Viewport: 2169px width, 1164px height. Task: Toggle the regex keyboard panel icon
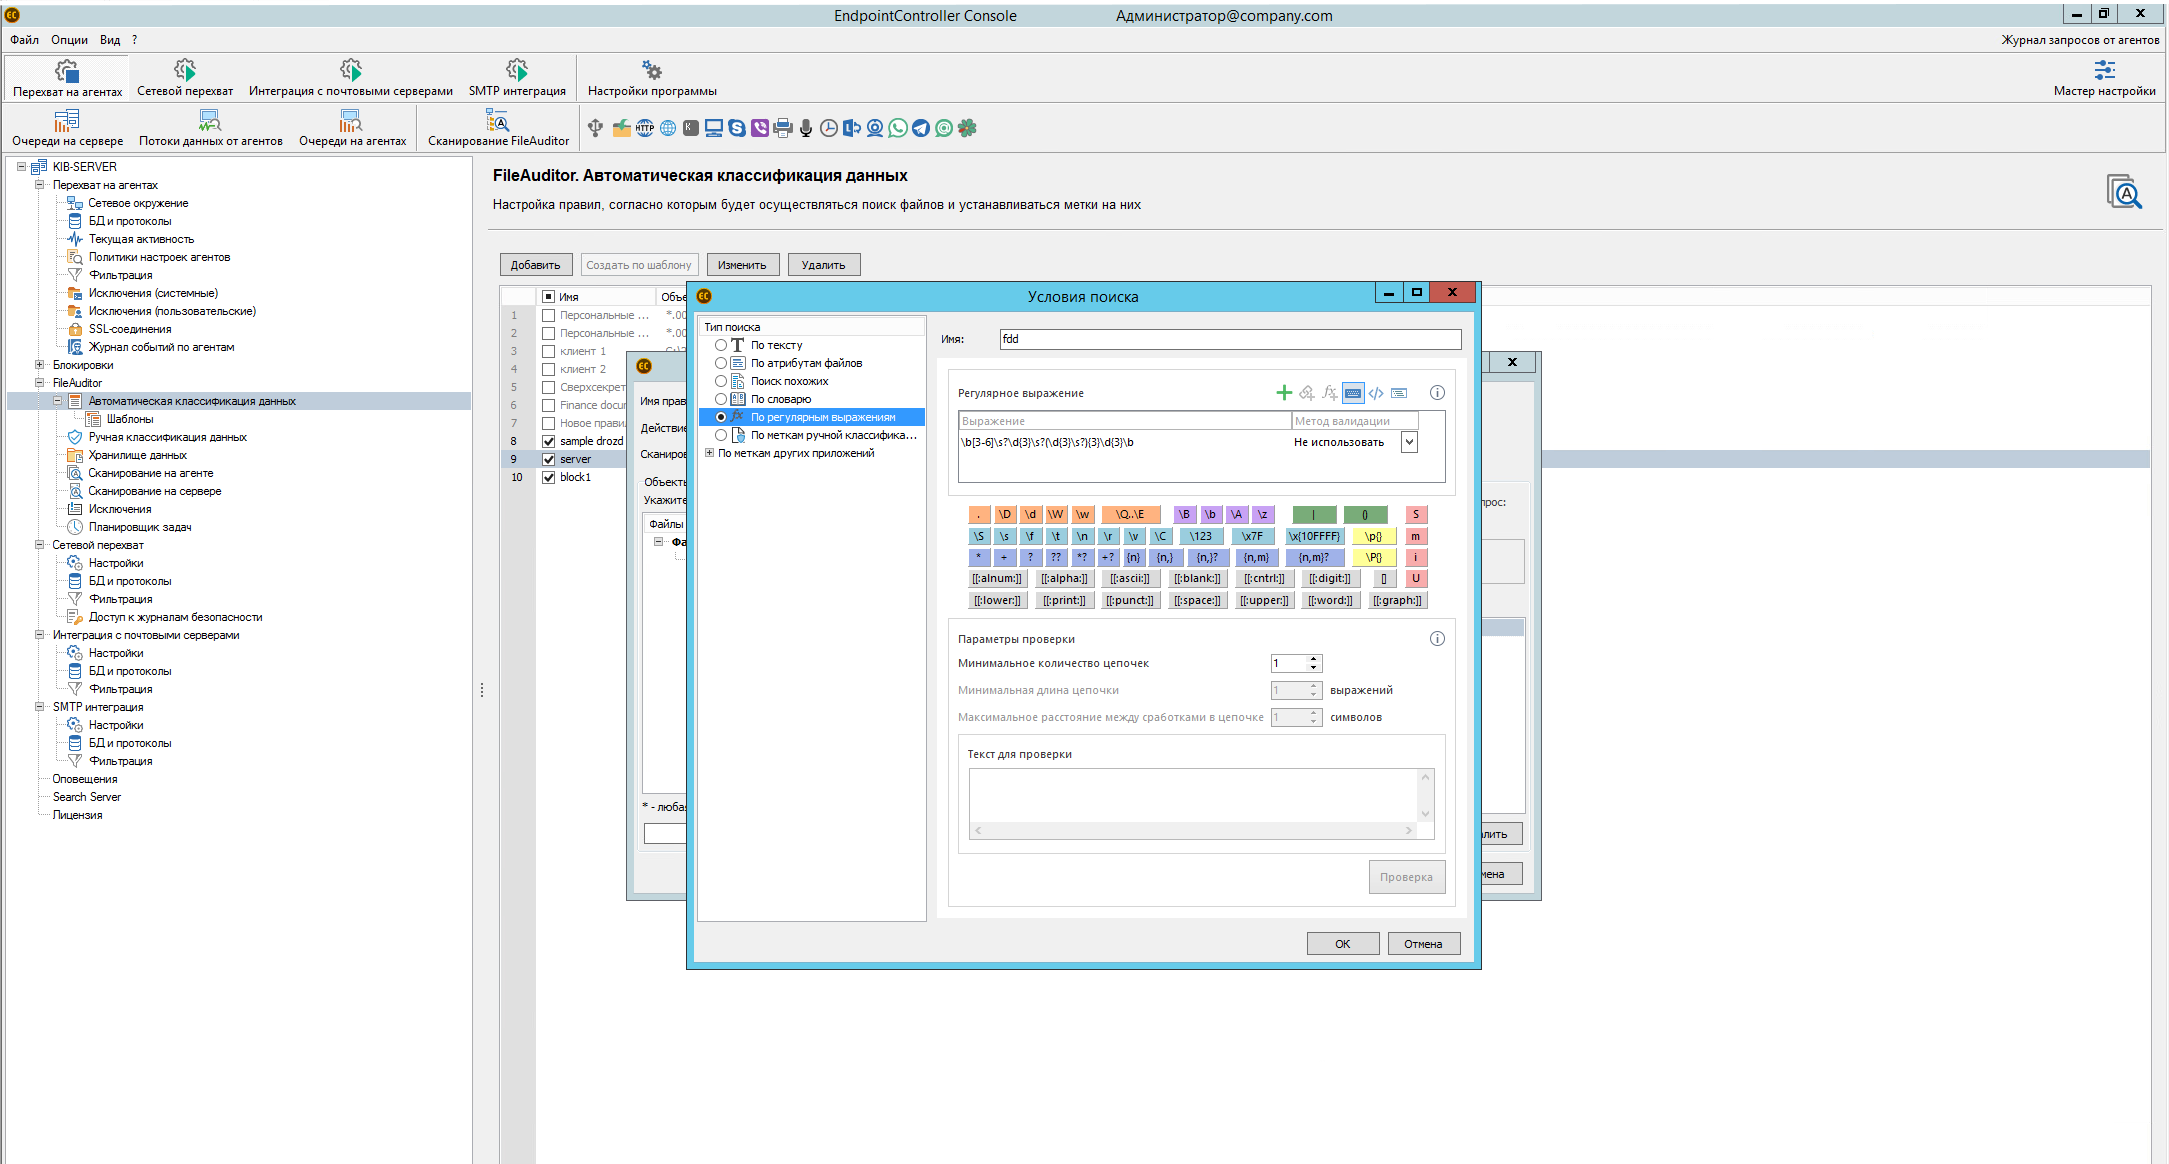1353,393
